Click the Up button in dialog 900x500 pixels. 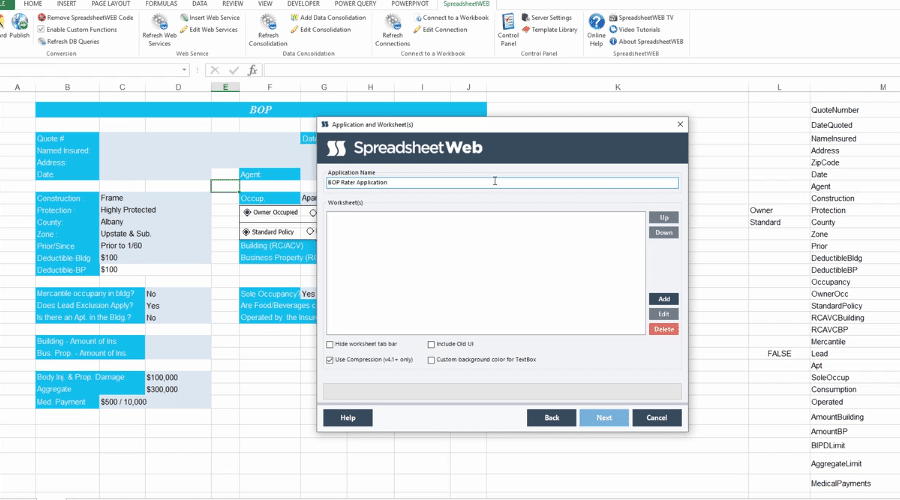[x=664, y=218]
